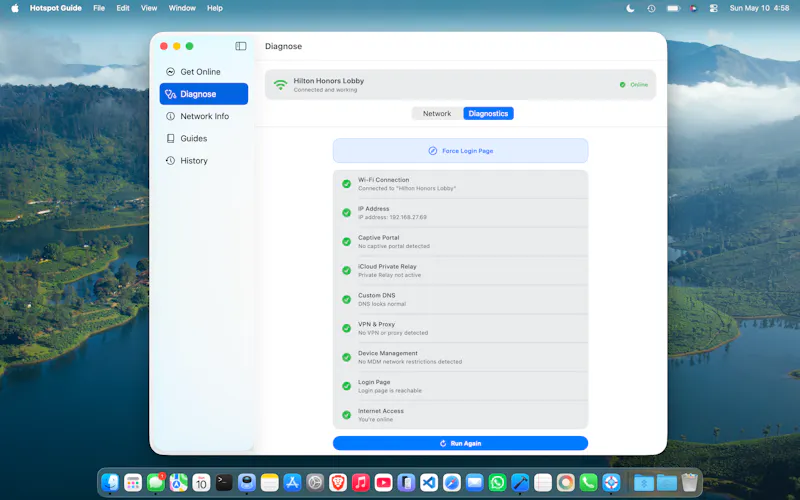Open Maps from the Dock

tap(179, 482)
